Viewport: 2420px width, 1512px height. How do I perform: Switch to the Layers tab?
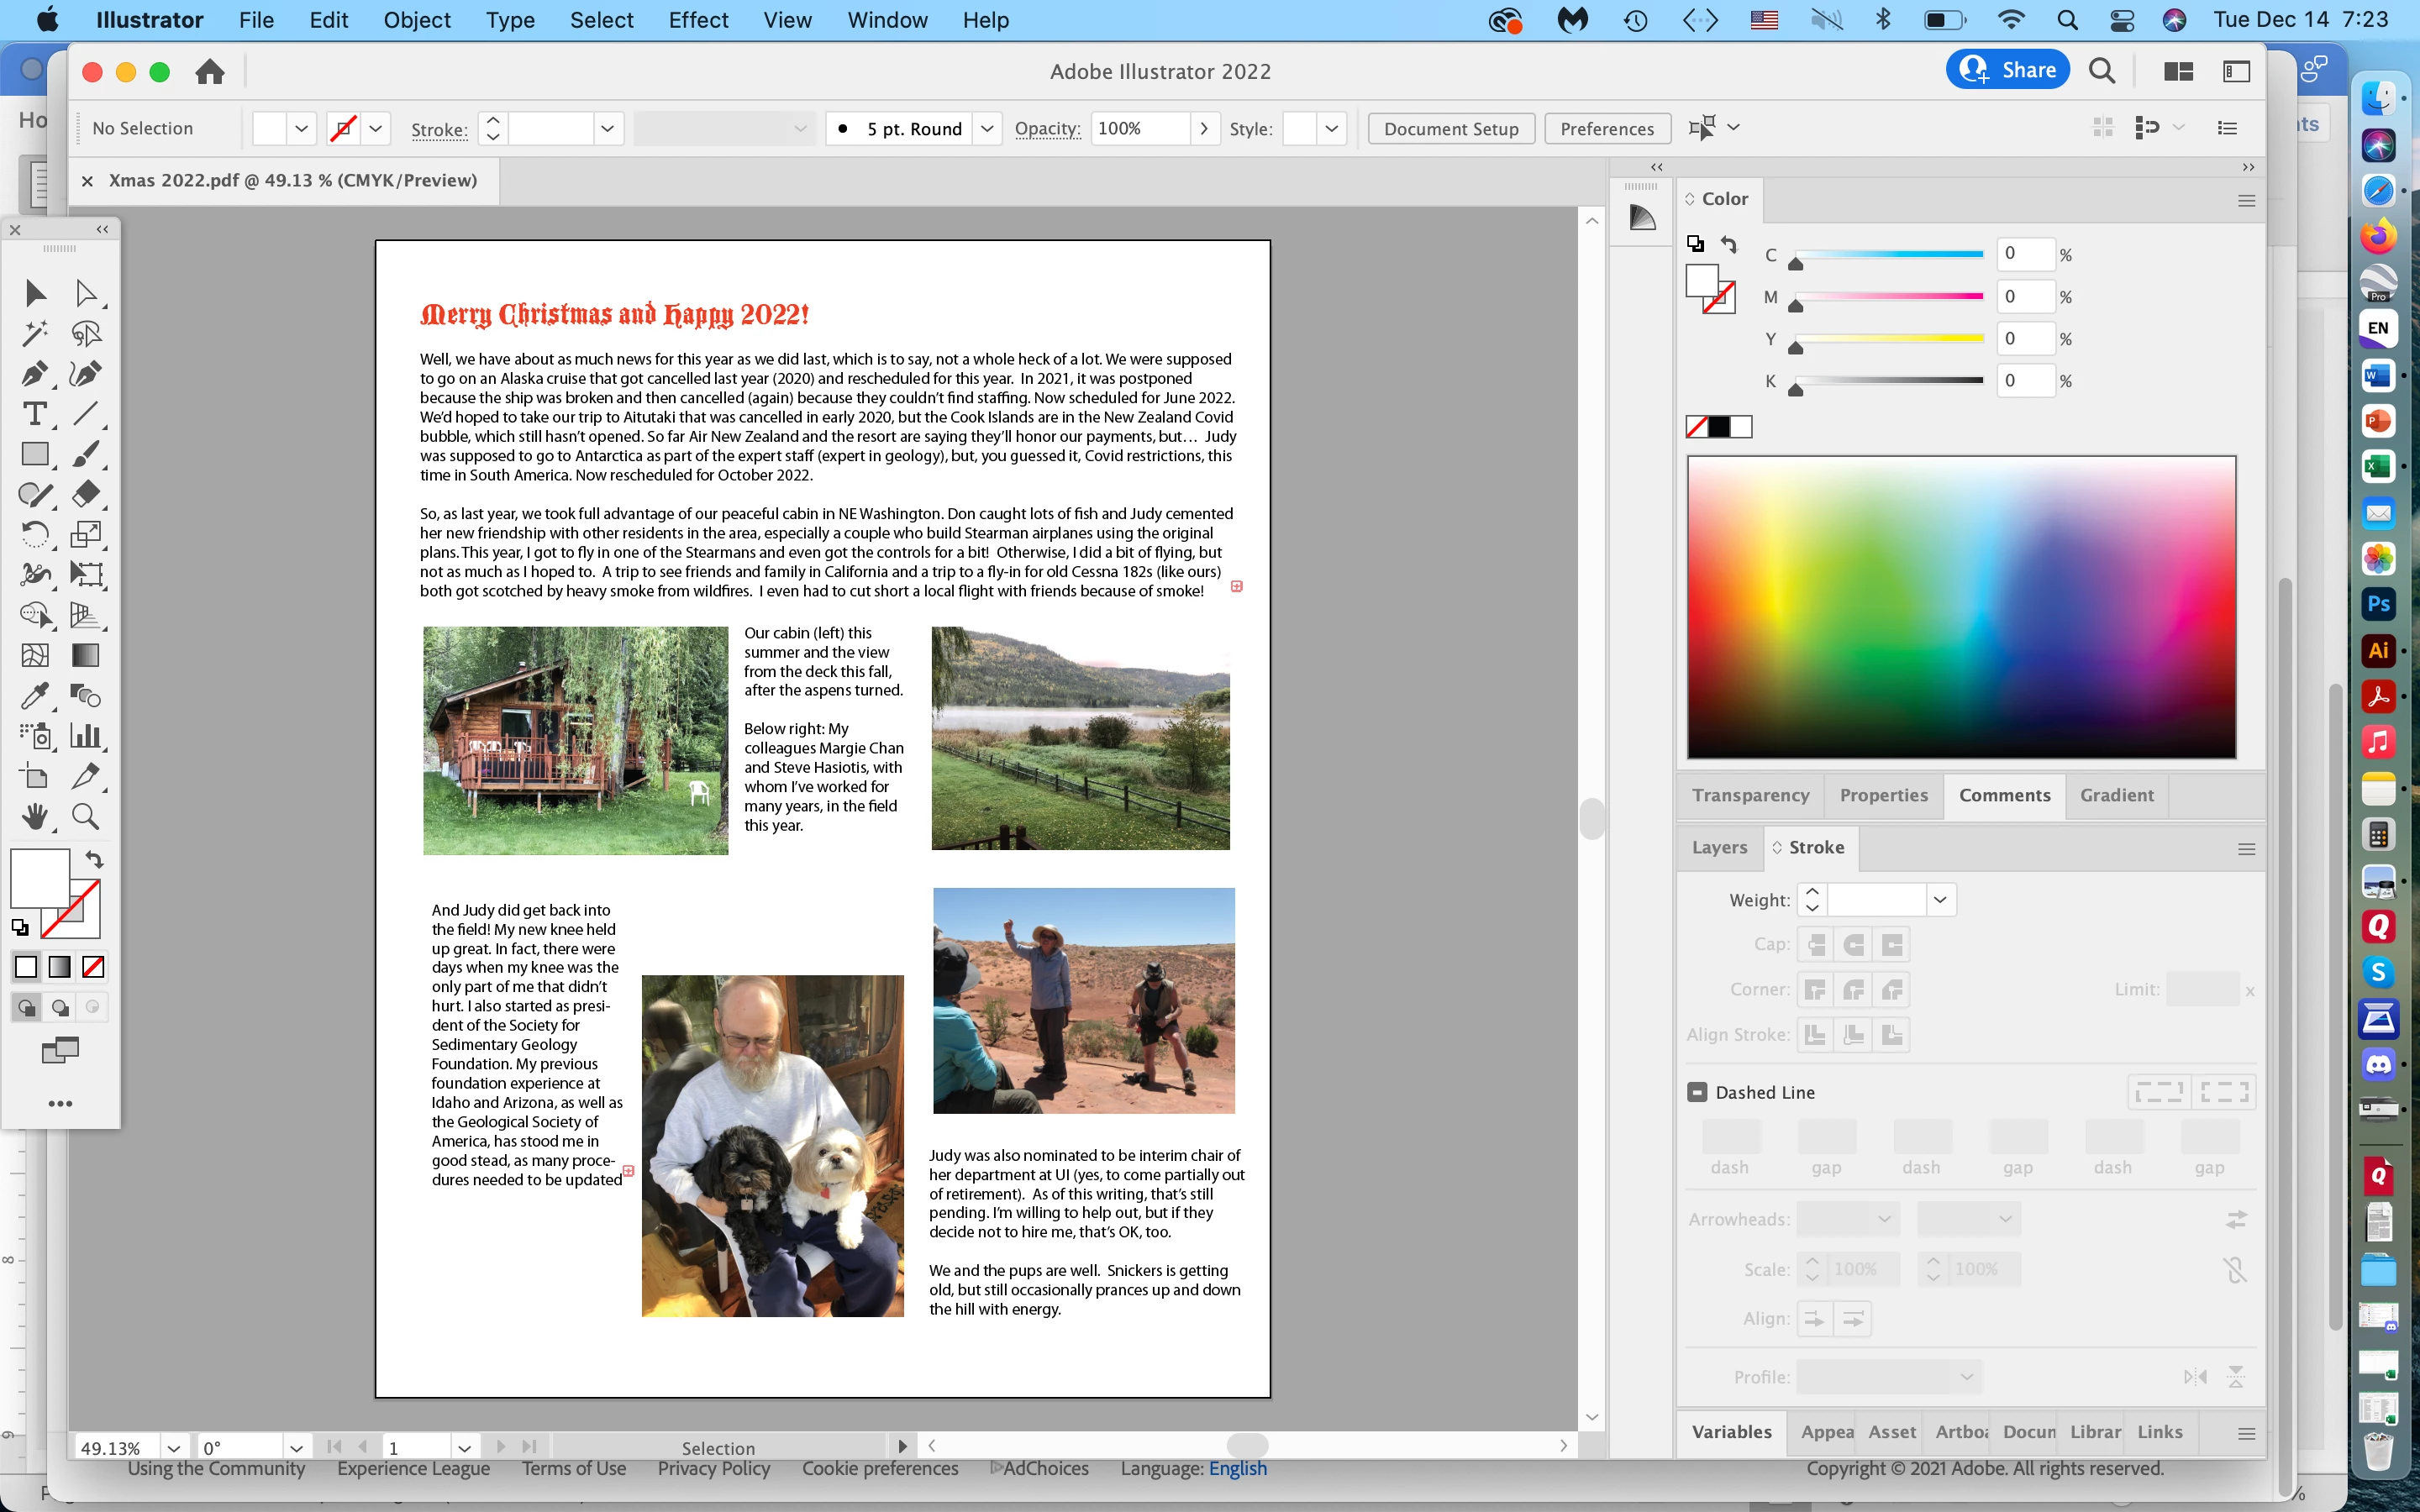pos(1719,847)
